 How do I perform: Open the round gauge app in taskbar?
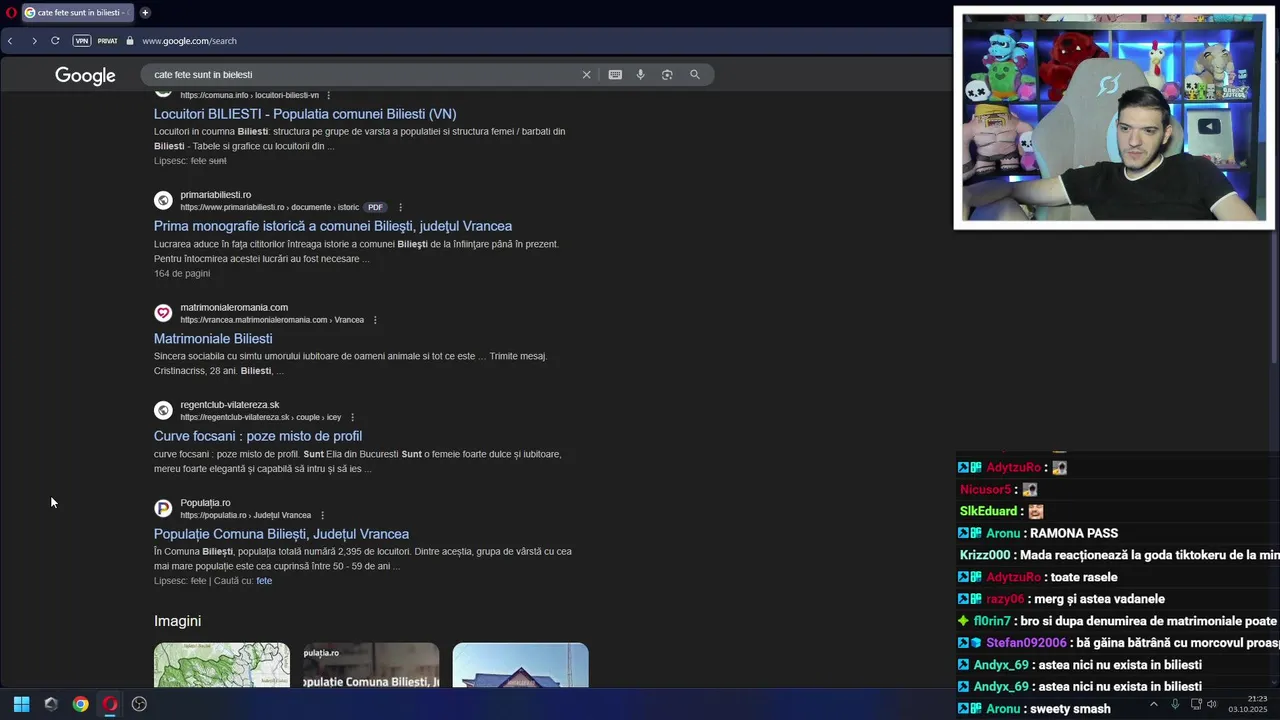point(139,704)
